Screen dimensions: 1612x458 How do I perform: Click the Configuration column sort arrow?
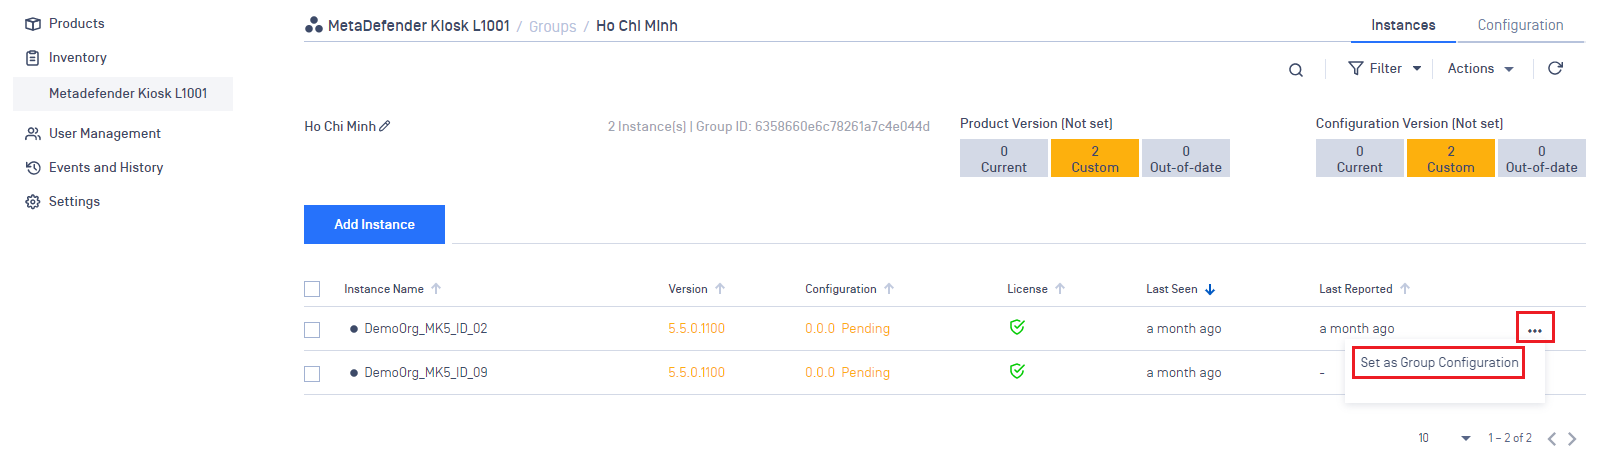pyautogui.click(x=889, y=289)
